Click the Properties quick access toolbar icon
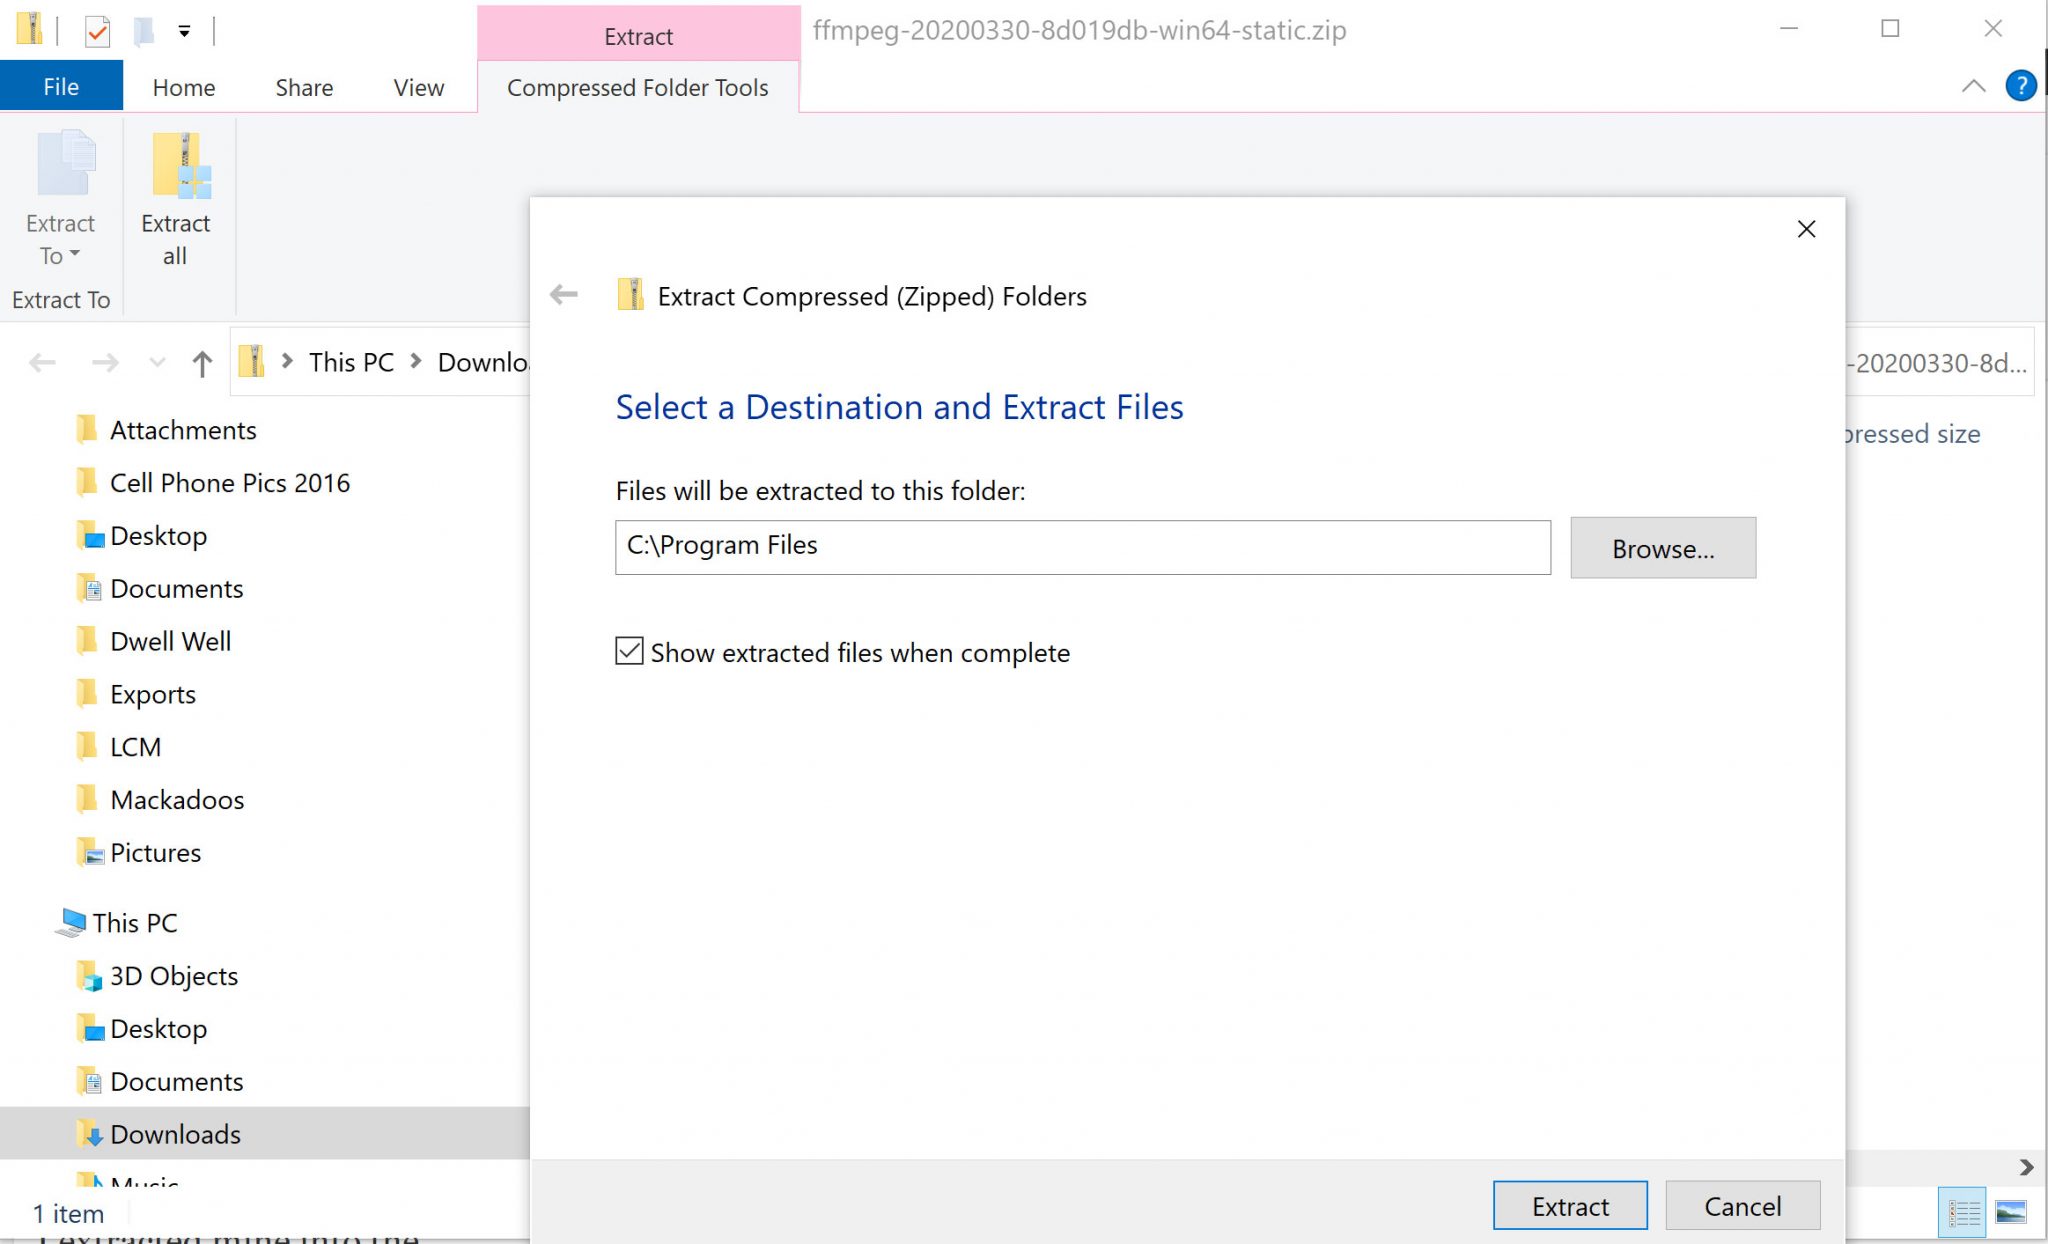 97,31
